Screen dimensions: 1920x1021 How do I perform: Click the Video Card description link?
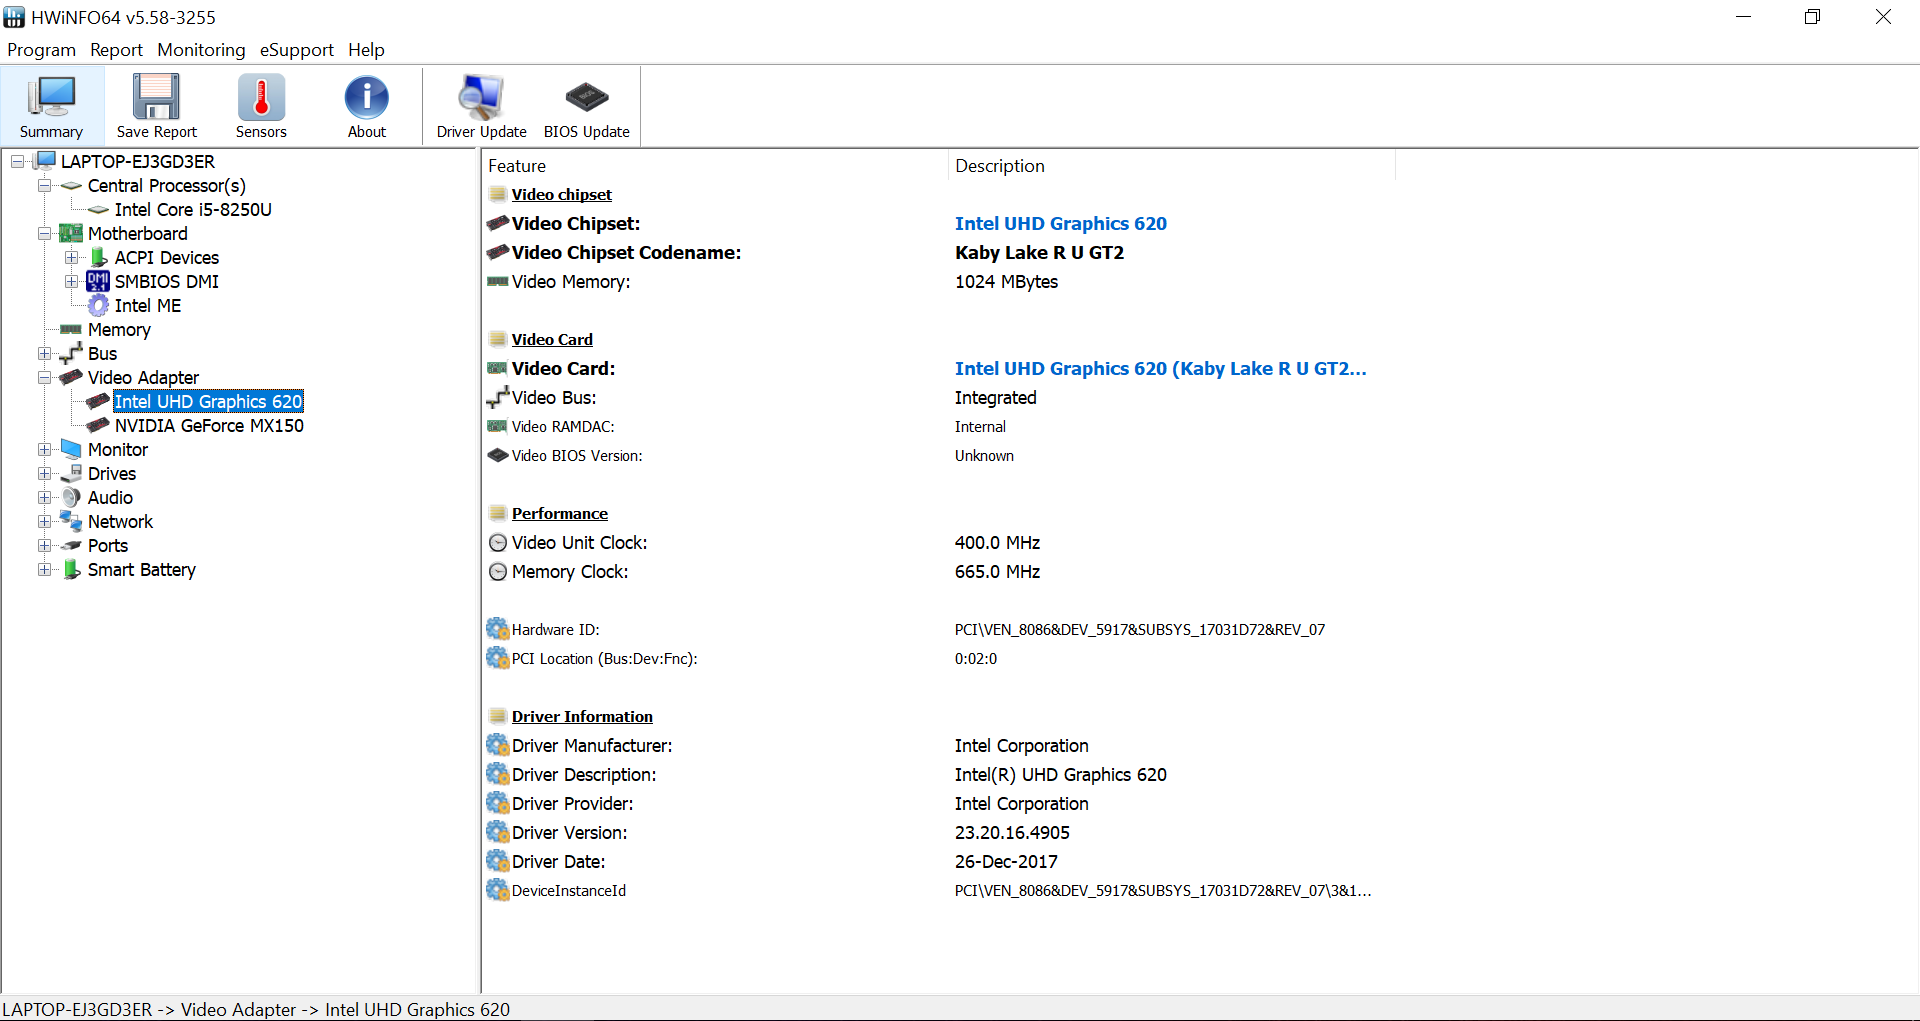(1160, 369)
